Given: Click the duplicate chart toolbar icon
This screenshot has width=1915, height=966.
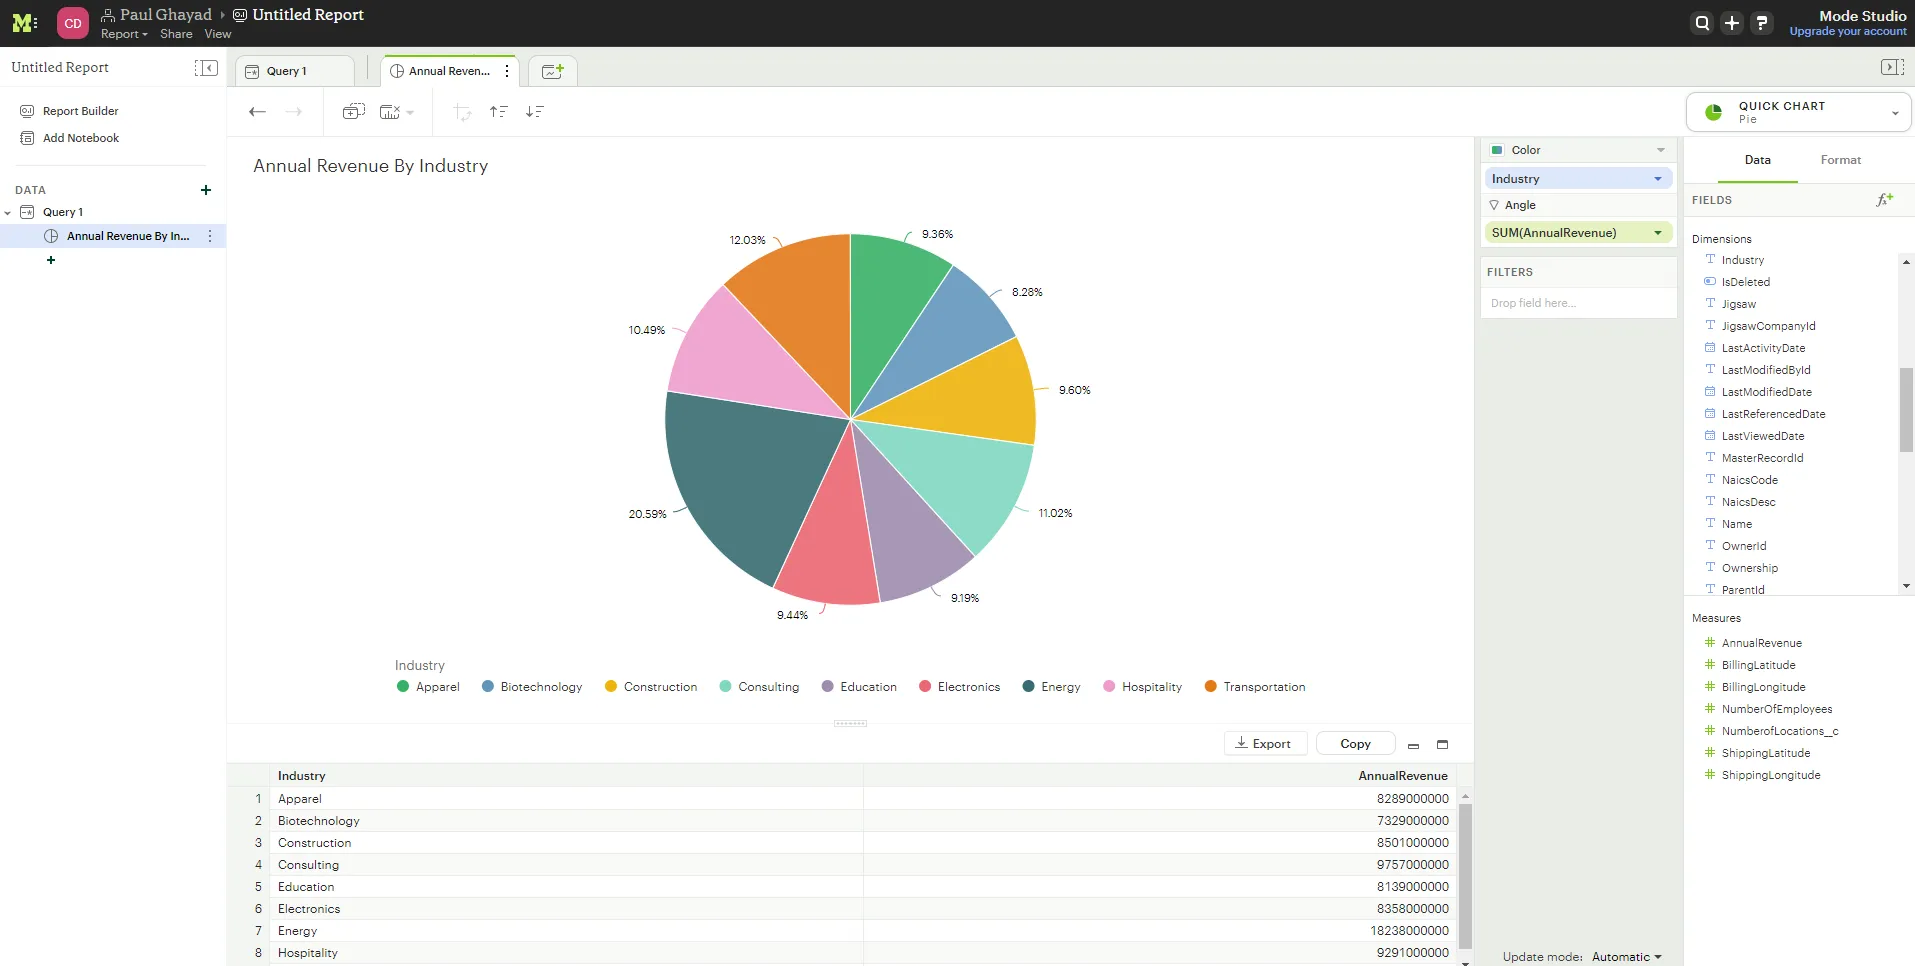Looking at the screenshot, I should (x=353, y=112).
